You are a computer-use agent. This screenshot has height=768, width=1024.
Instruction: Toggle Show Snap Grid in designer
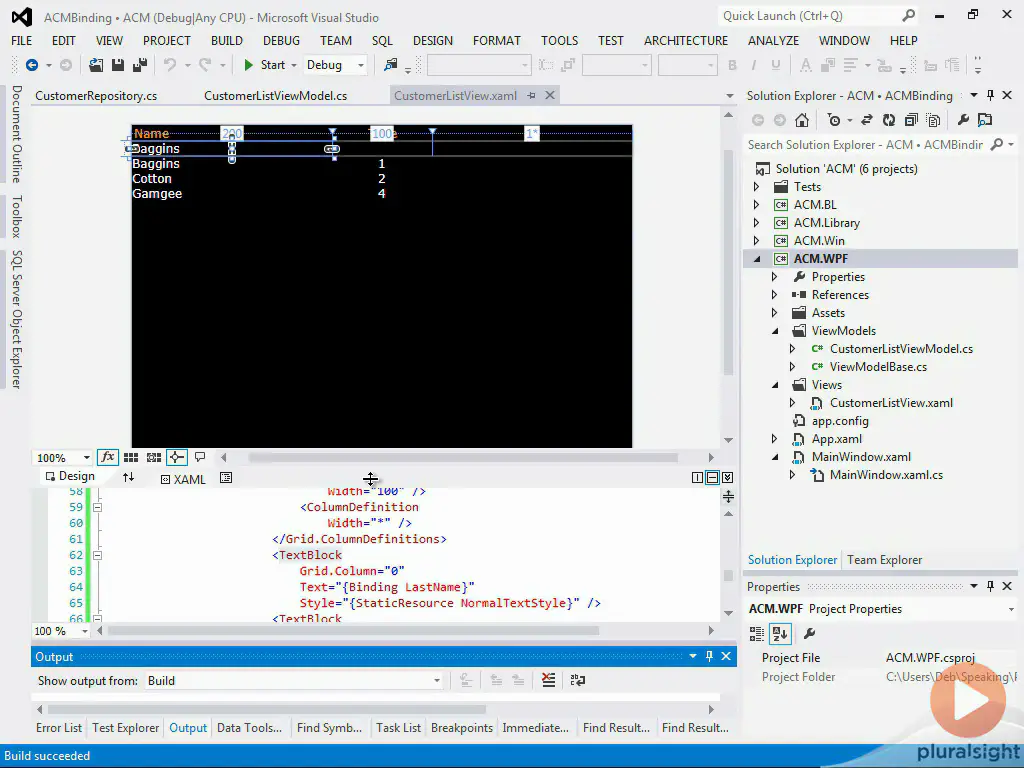point(131,457)
